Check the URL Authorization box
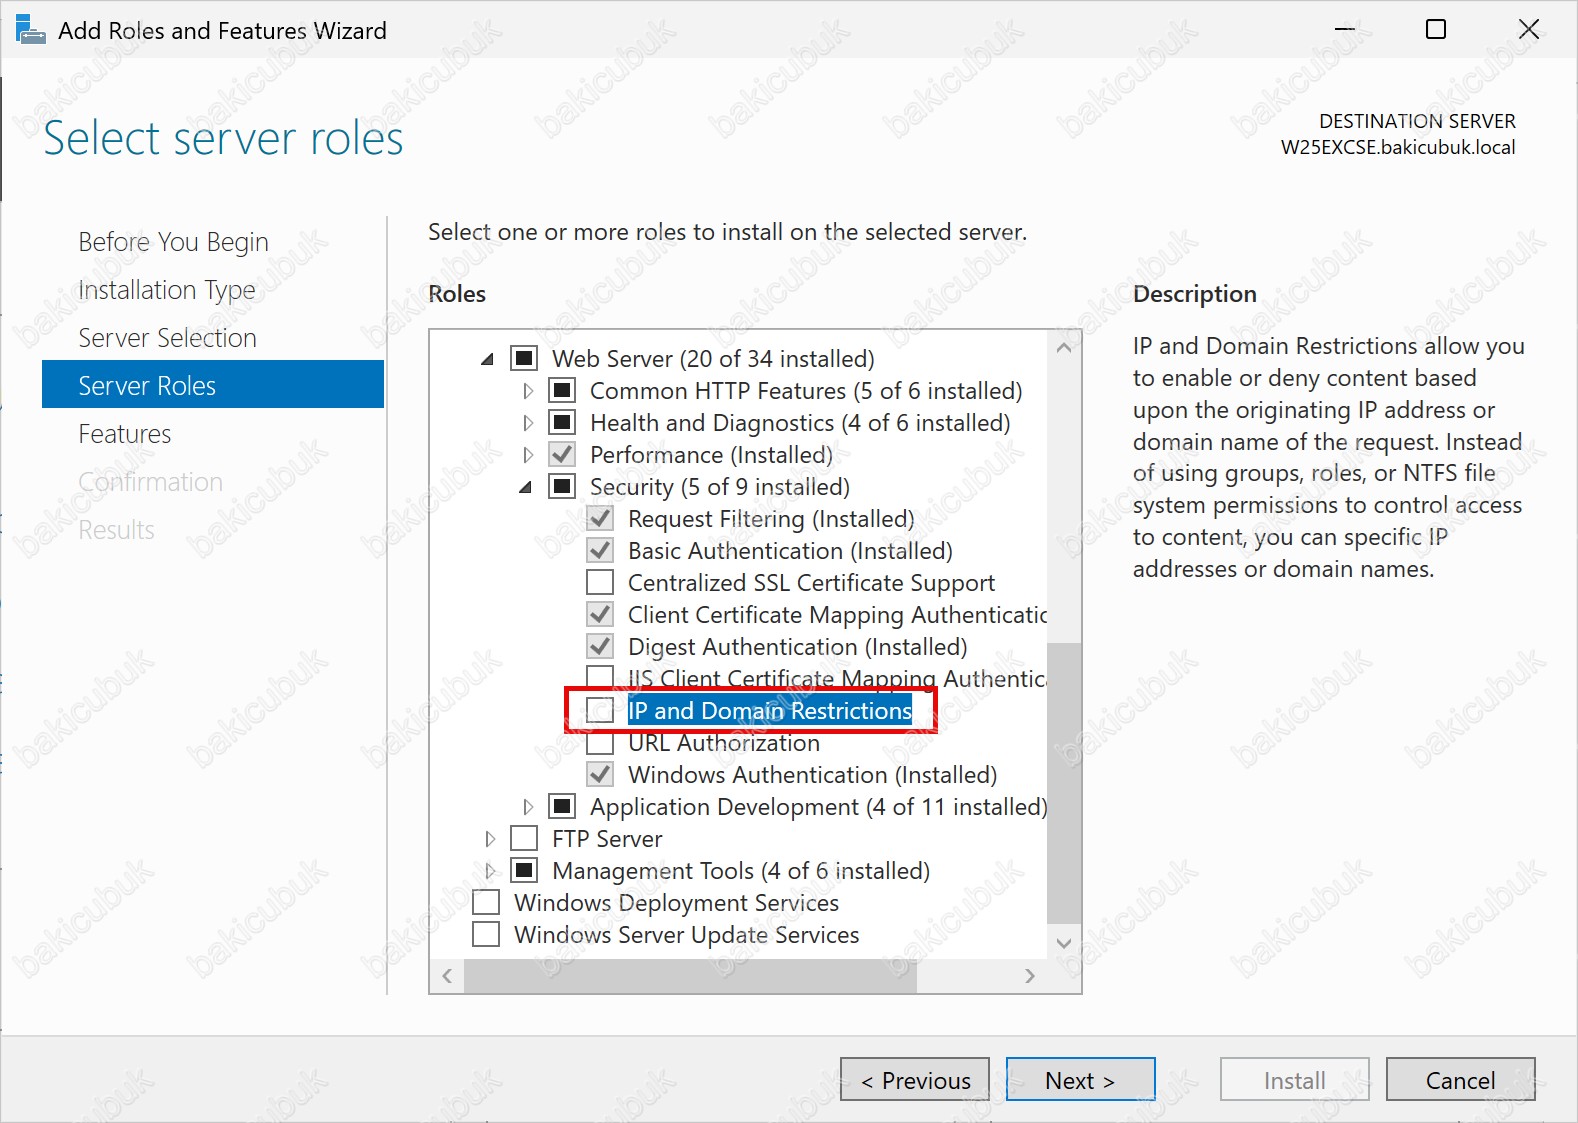 pos(600,742)
